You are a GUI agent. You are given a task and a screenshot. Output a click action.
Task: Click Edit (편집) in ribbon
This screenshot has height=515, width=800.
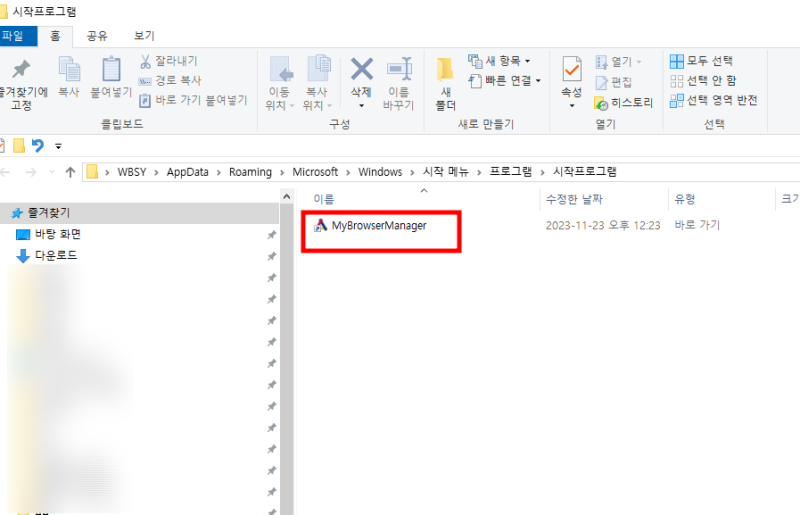[614, 82]
